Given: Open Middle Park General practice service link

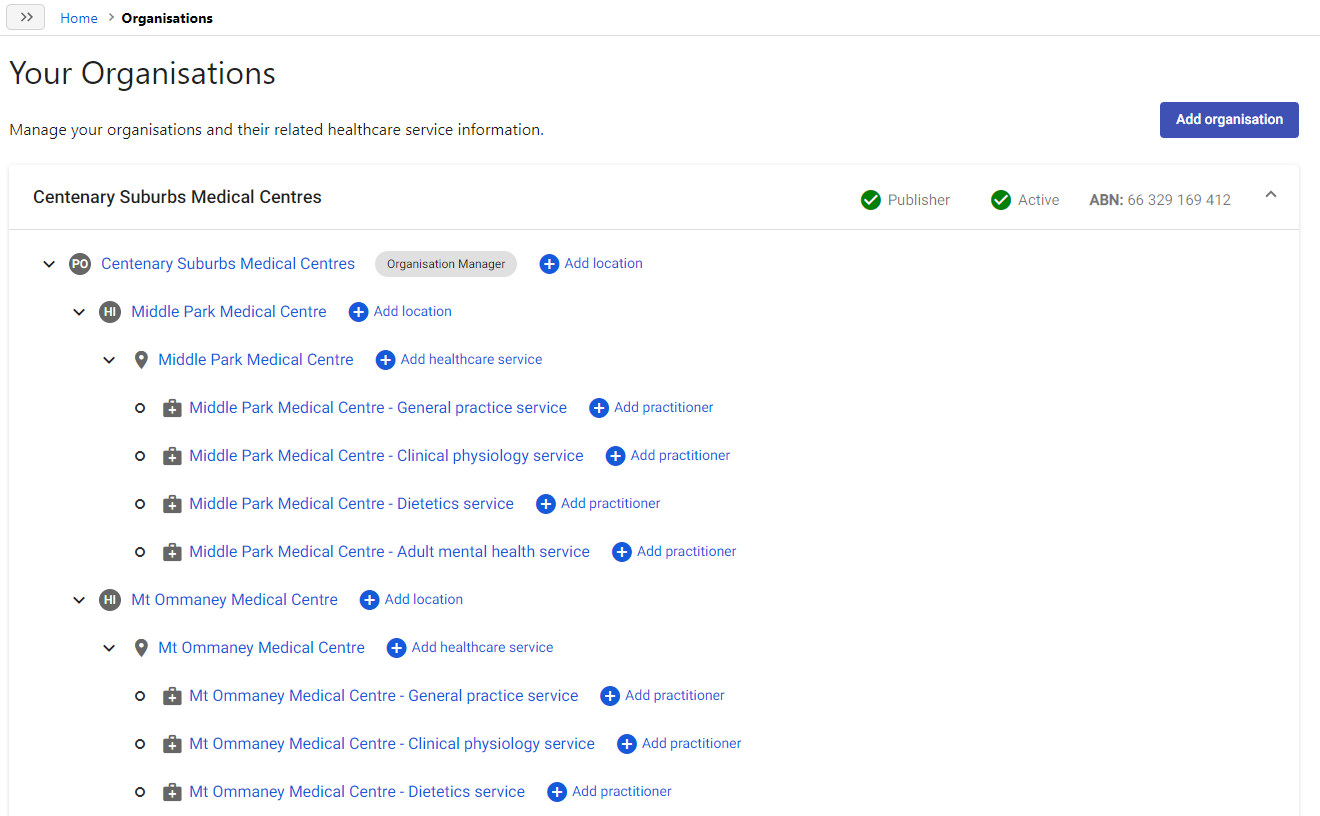Looking at the screenshot, I should pyautogui.click(x=378, y=408).
